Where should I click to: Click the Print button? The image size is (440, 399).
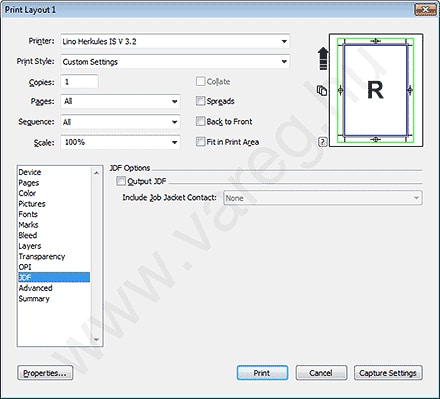coord(262,373)
